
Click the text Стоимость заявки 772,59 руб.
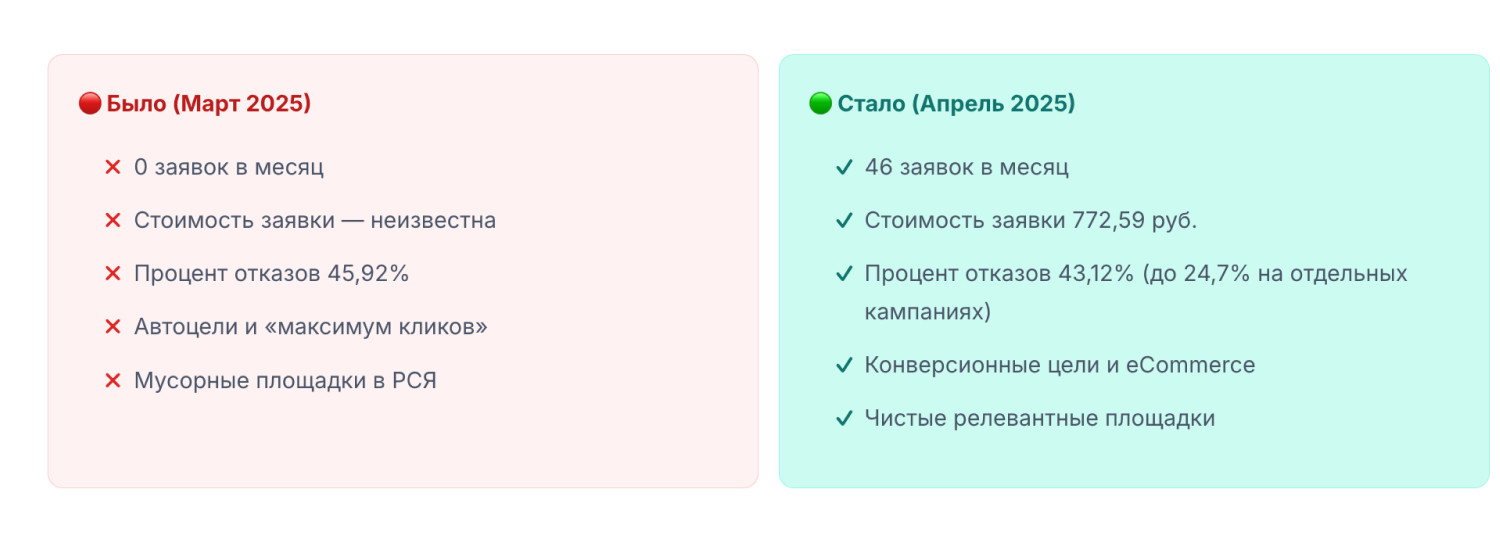(x=1030, y=220)
